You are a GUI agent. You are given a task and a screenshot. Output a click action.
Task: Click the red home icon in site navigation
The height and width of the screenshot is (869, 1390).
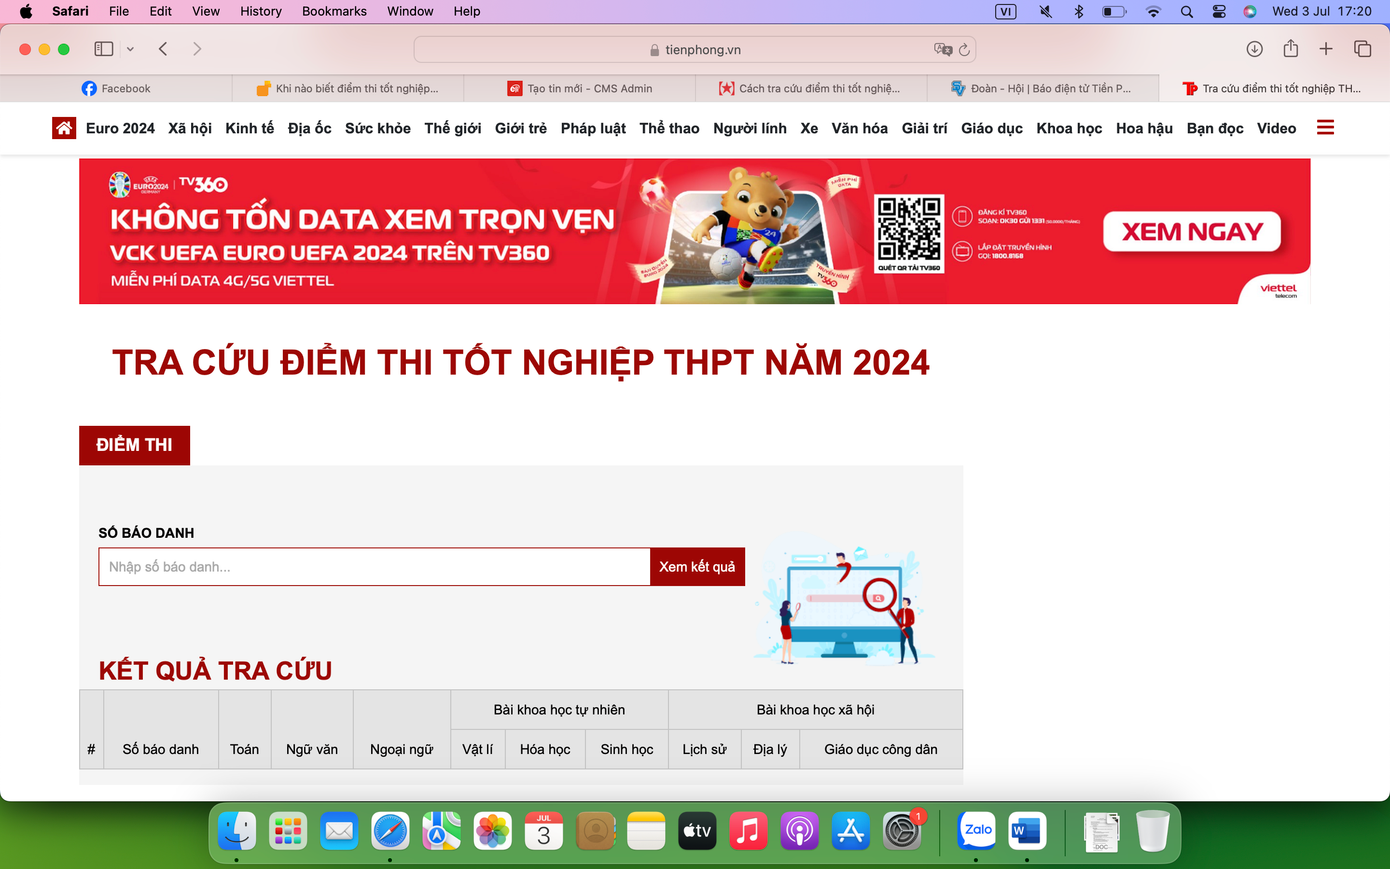(63, 128)
